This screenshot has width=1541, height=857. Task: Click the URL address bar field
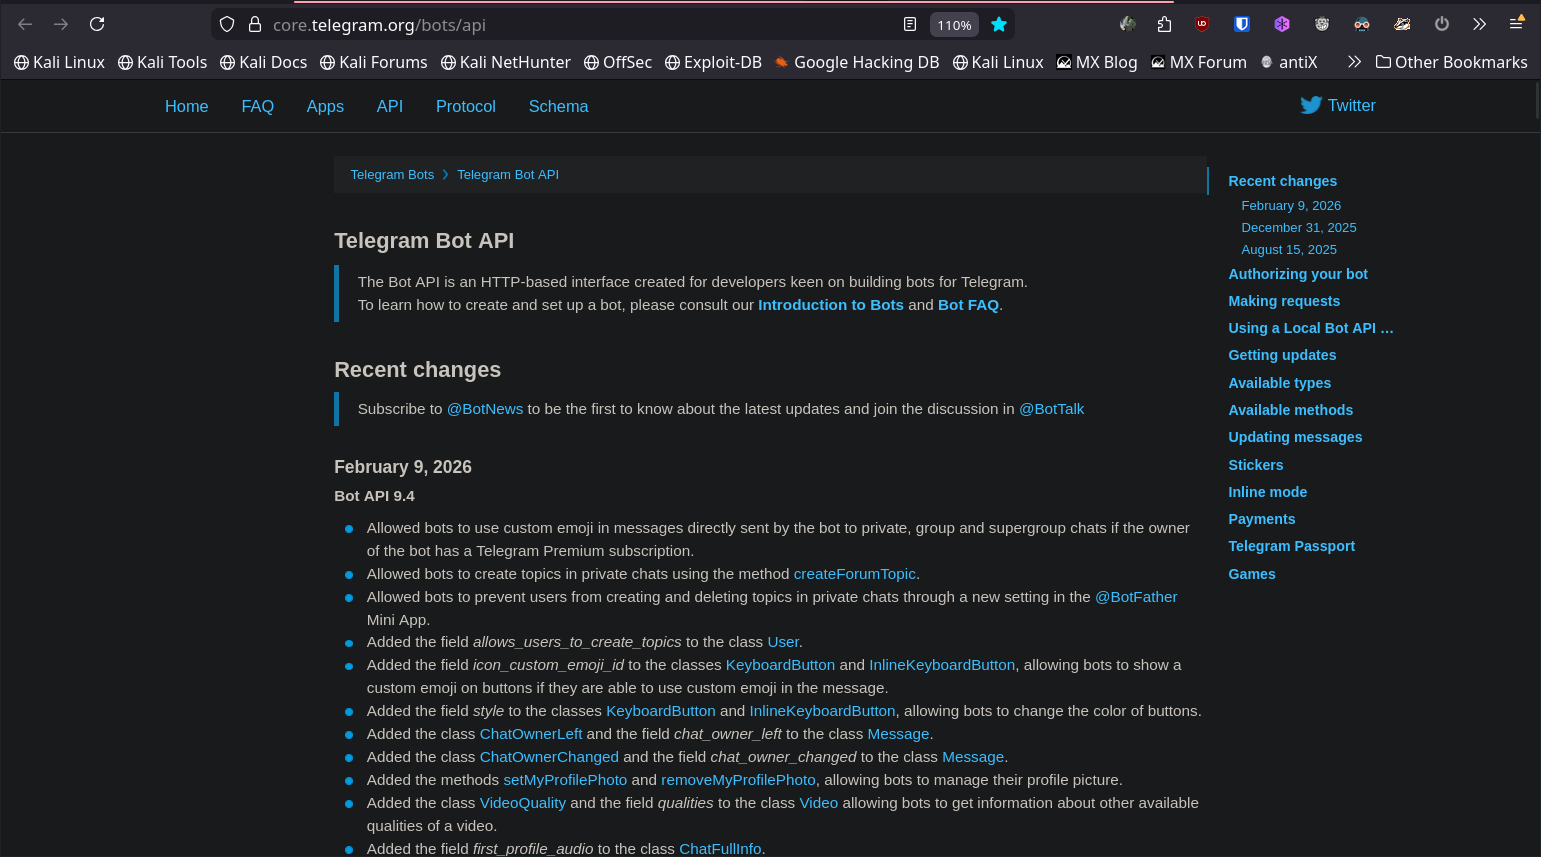pyautogui.click(x=580, y=25)
